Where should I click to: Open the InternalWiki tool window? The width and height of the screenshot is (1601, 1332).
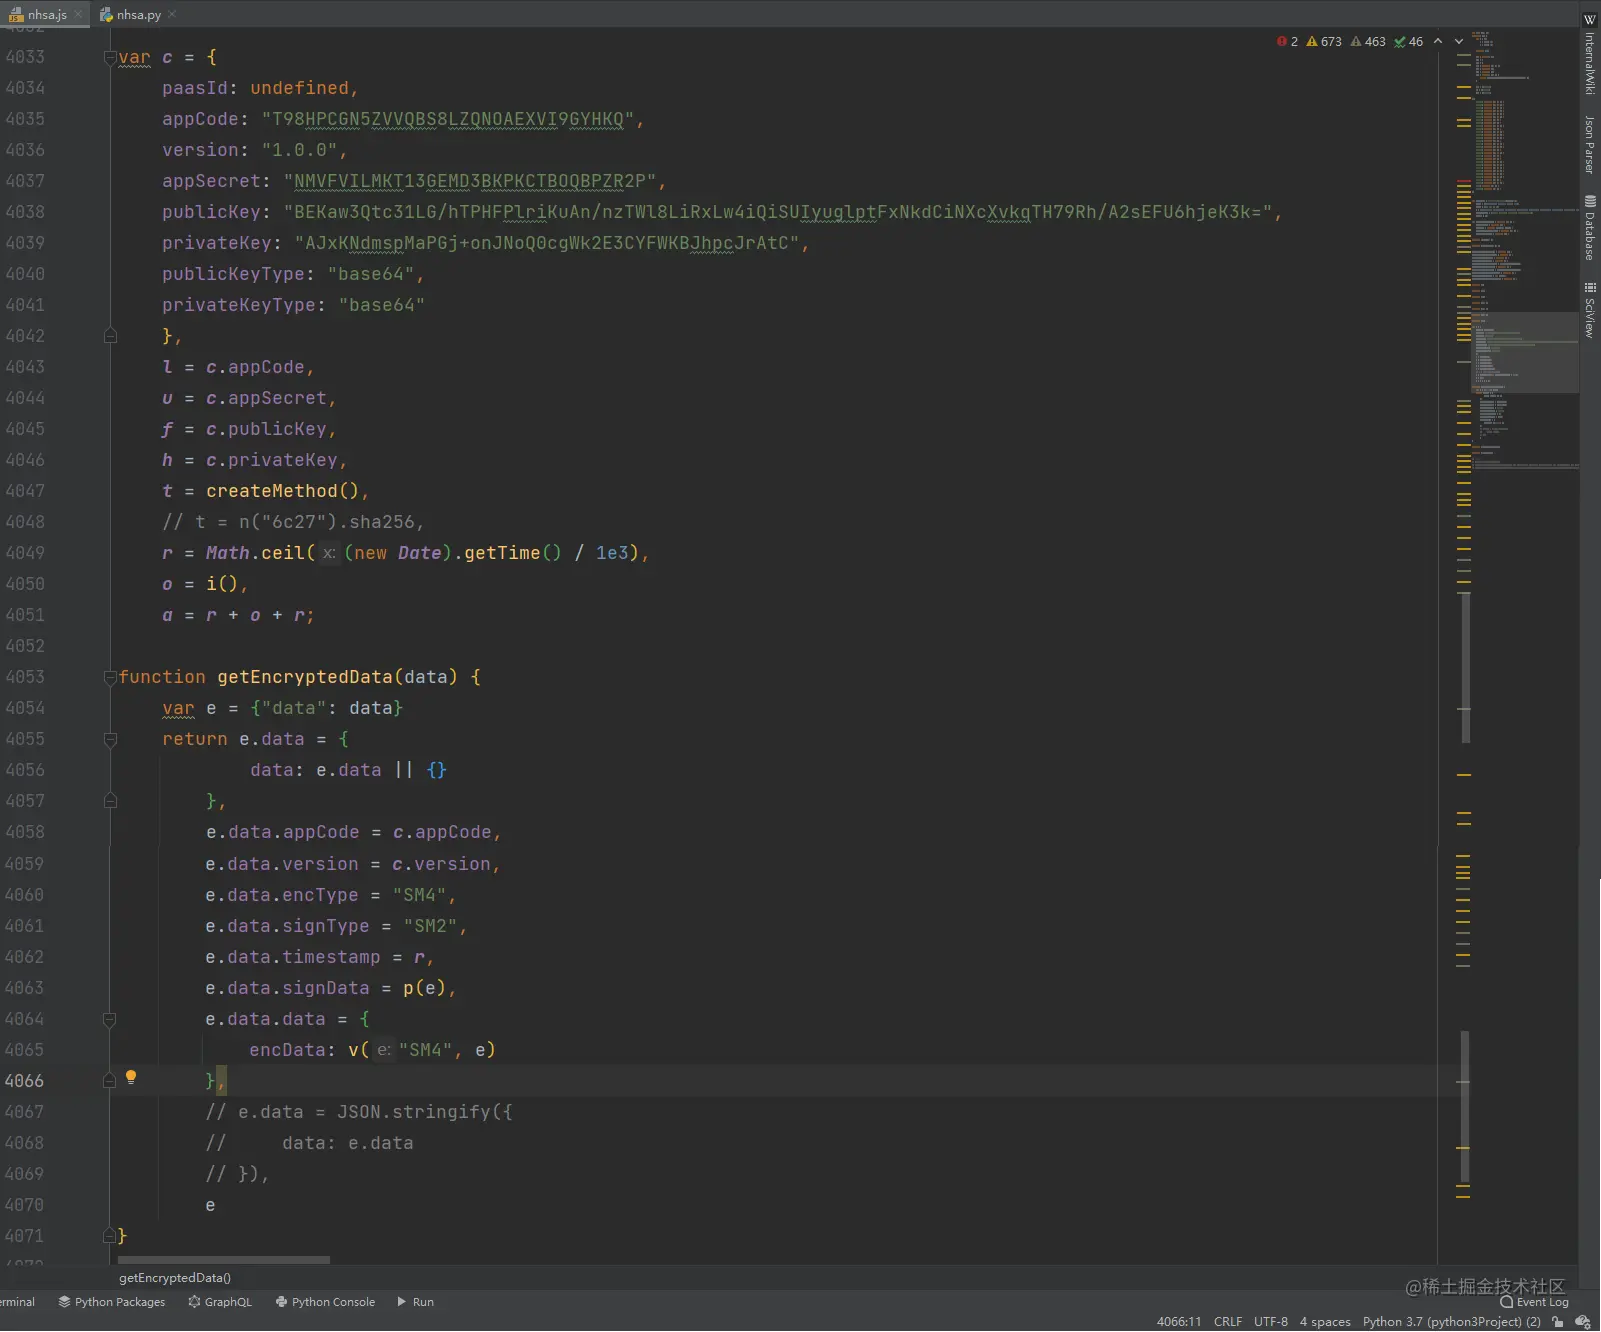[x=1590, y=55]
